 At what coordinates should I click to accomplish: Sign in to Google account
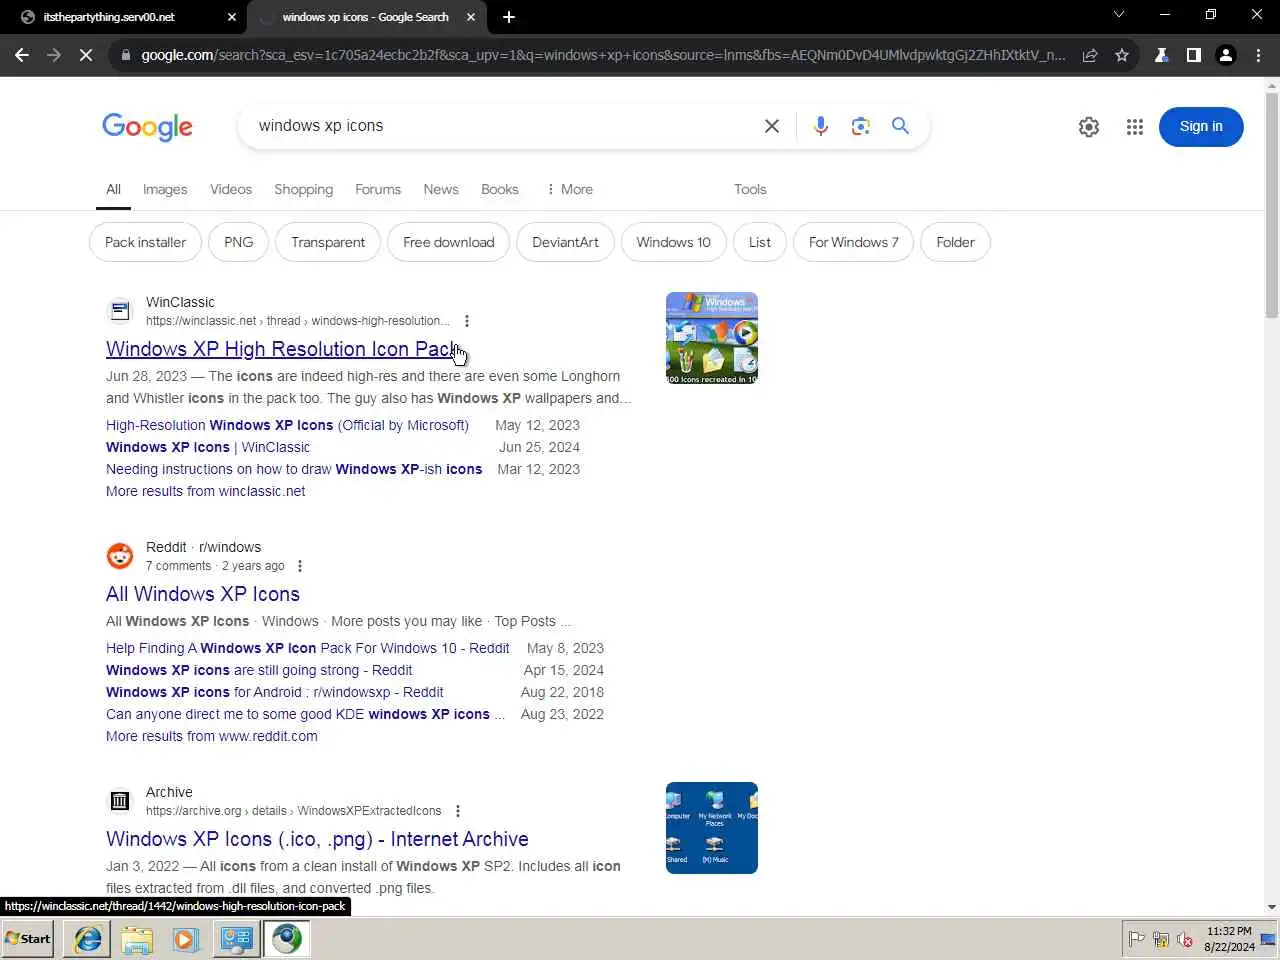[1201, 127]
